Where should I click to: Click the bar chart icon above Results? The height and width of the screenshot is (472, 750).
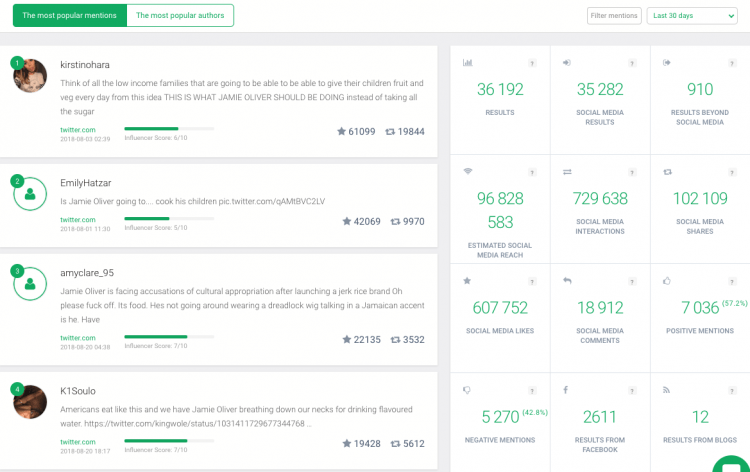(x=467, y=63)
